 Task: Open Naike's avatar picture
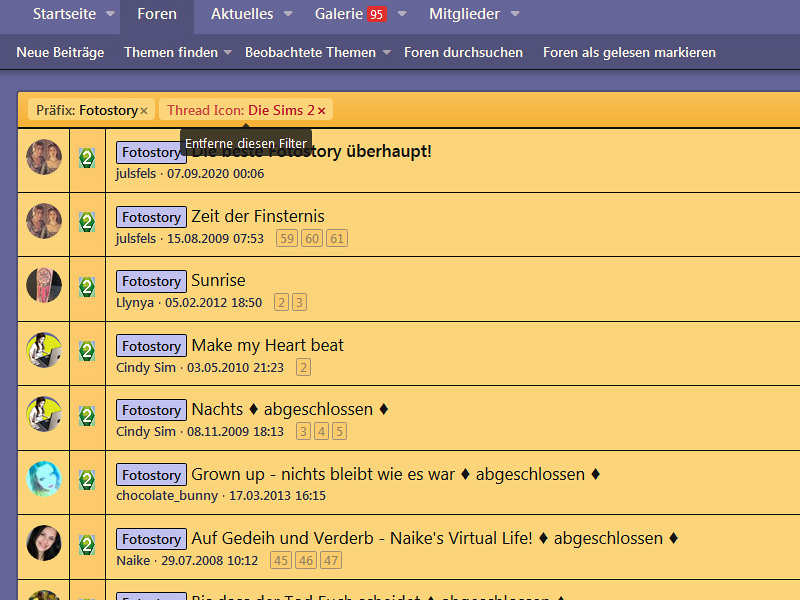coord(44,543)
